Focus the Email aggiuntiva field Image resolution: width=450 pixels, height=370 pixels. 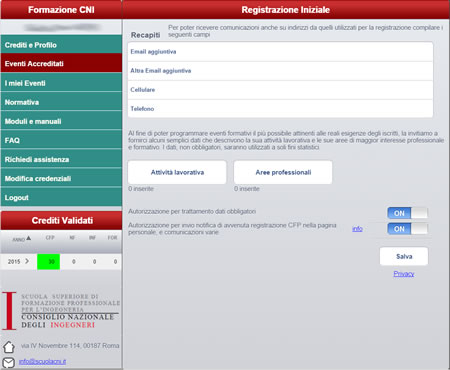coord(280,52)
